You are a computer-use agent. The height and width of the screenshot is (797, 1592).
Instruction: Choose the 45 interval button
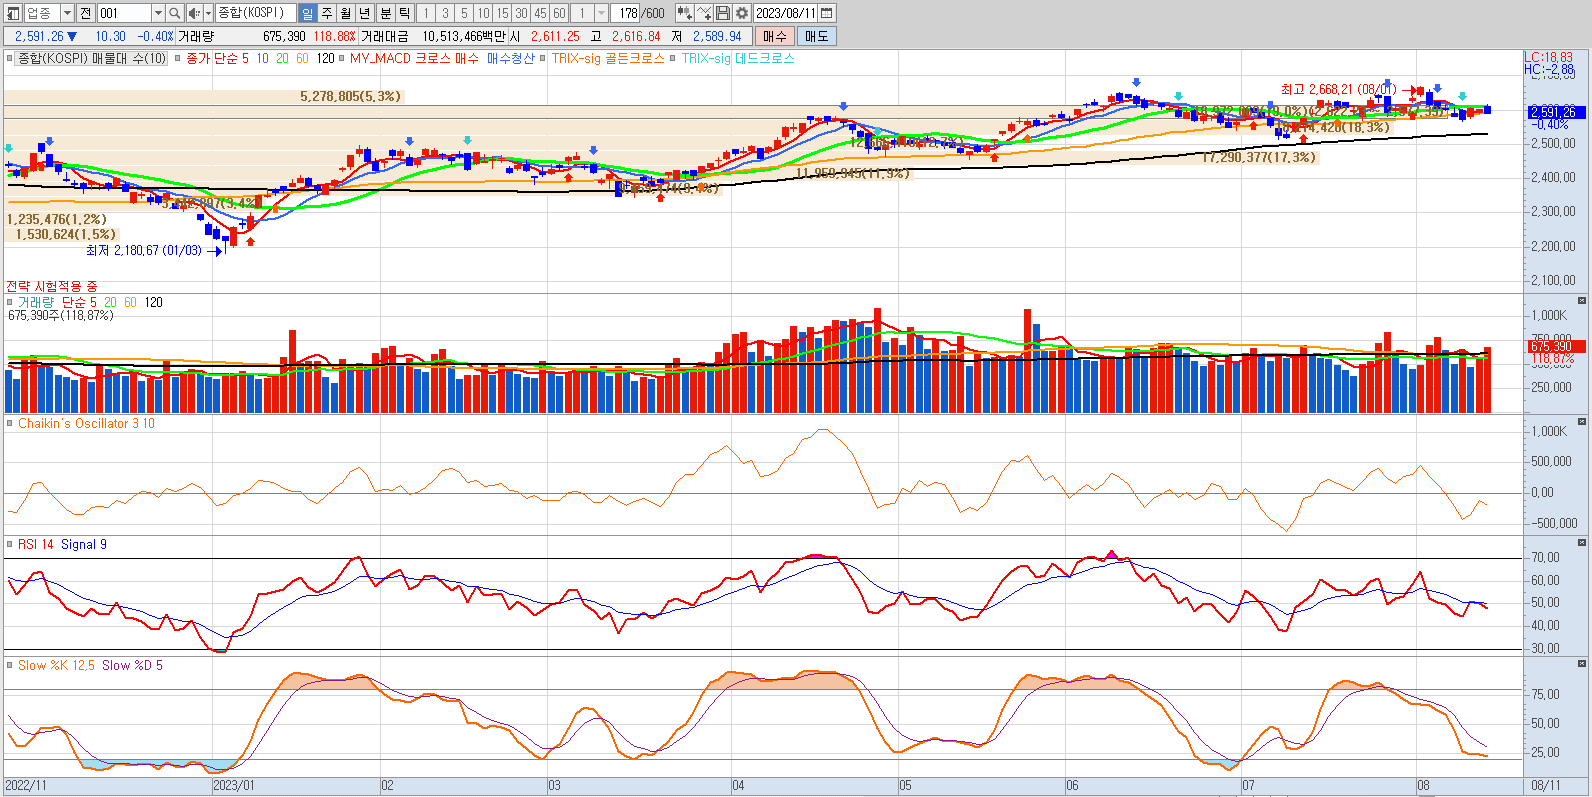click(x=540, y=13)
